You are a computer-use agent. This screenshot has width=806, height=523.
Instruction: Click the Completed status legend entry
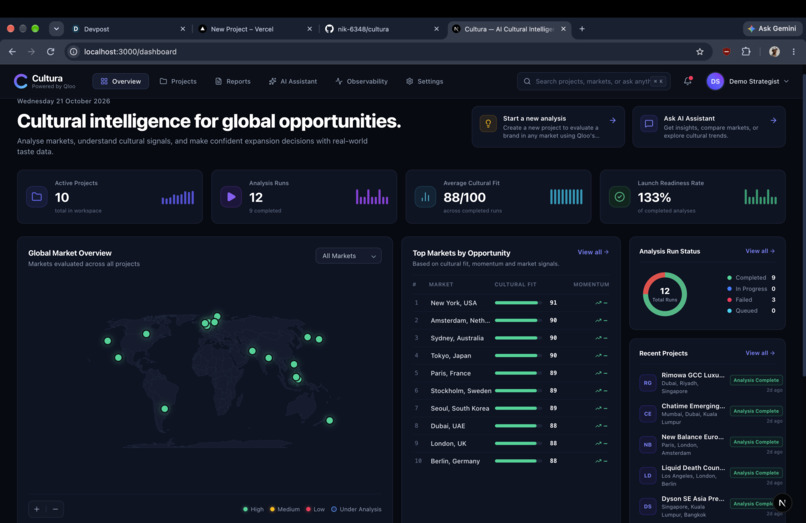pyautogui.click(x=751, y=278)
